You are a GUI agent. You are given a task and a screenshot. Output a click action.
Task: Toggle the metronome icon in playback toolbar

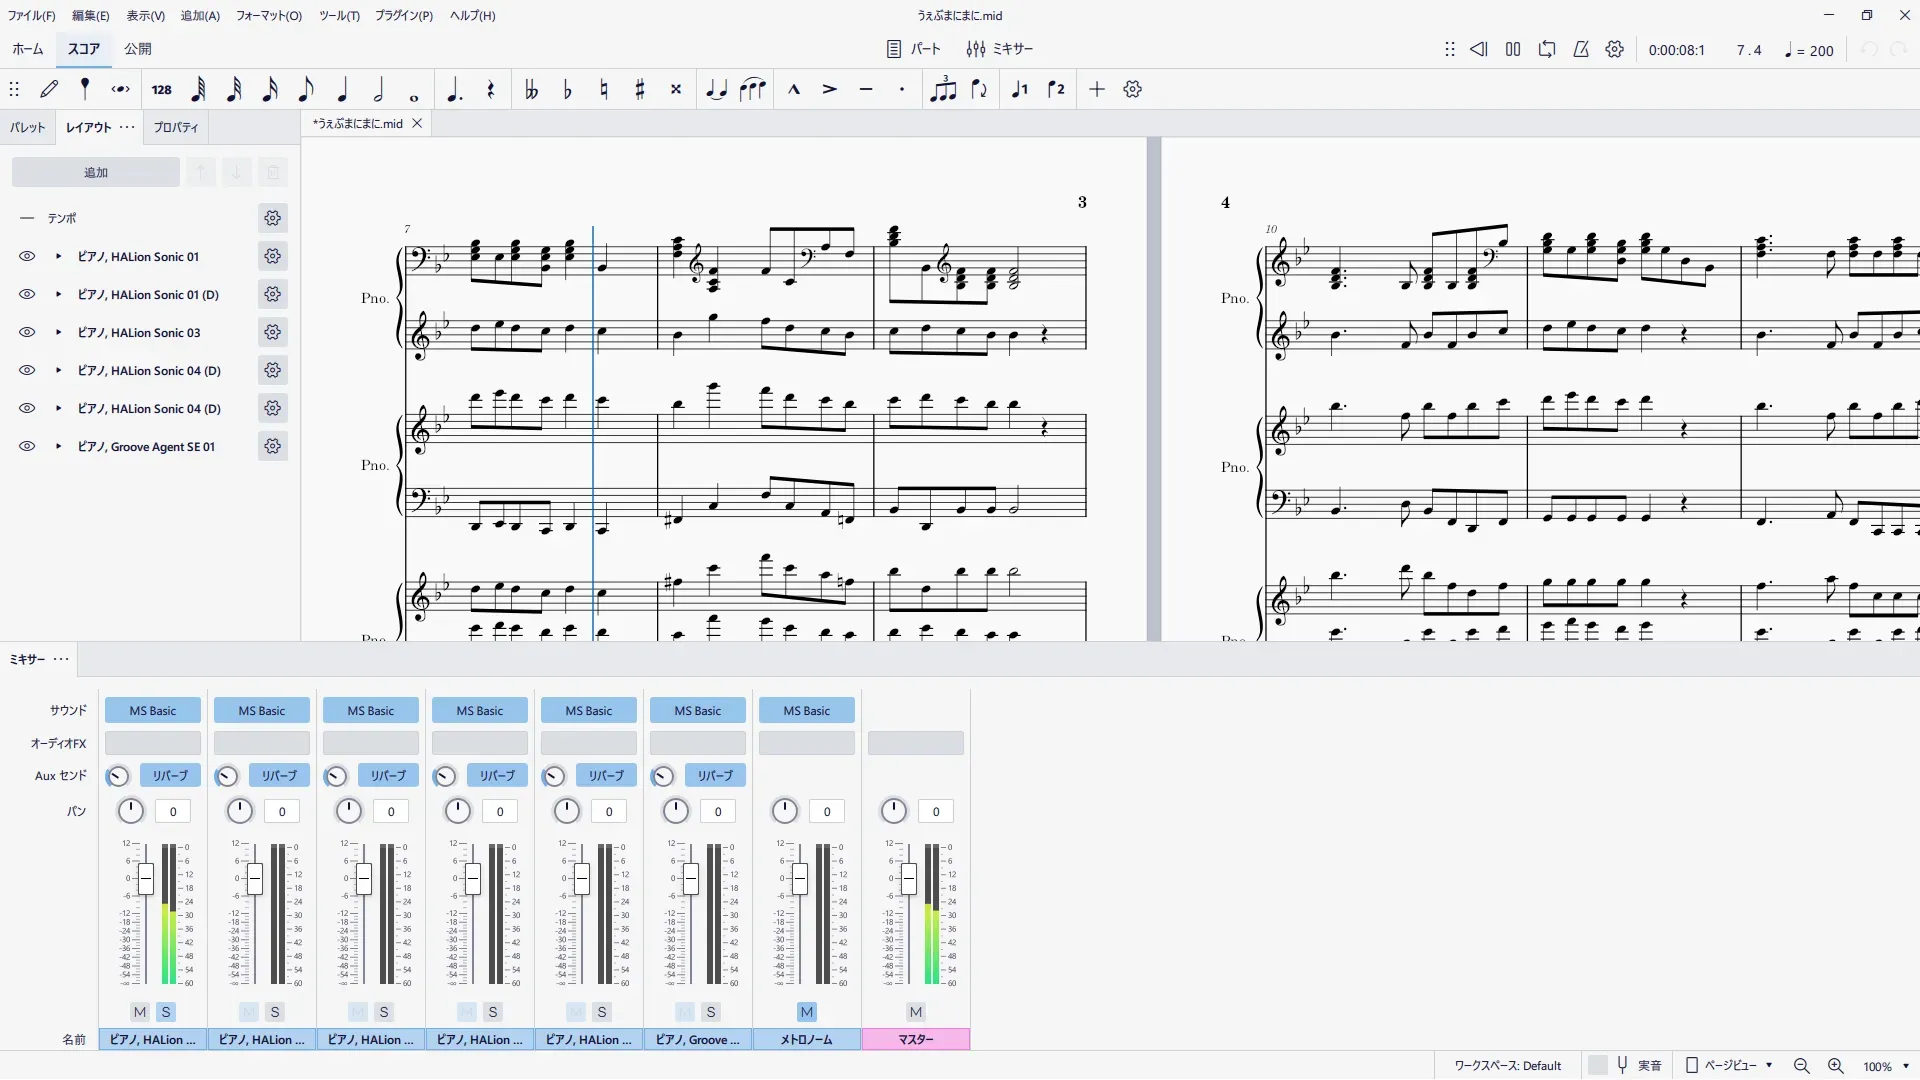pyautogui.click(x=1581, y=49)
